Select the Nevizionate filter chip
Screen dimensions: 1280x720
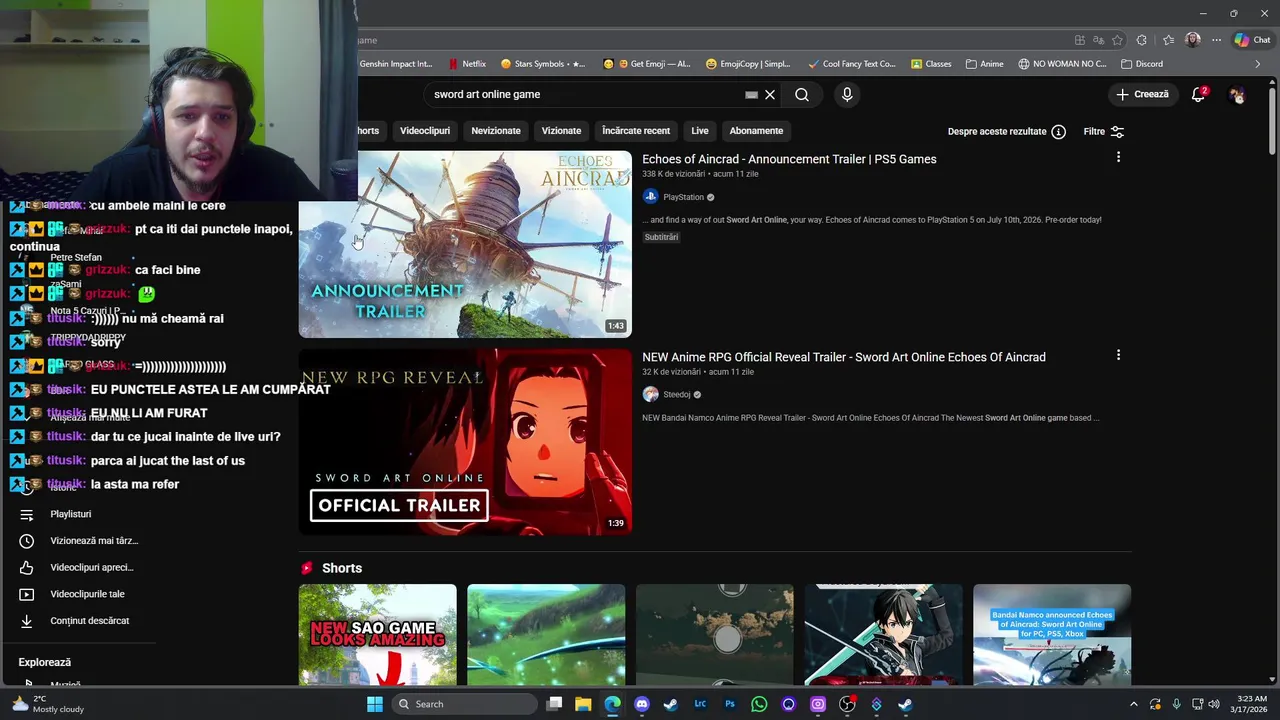click(x=496, y=131)
